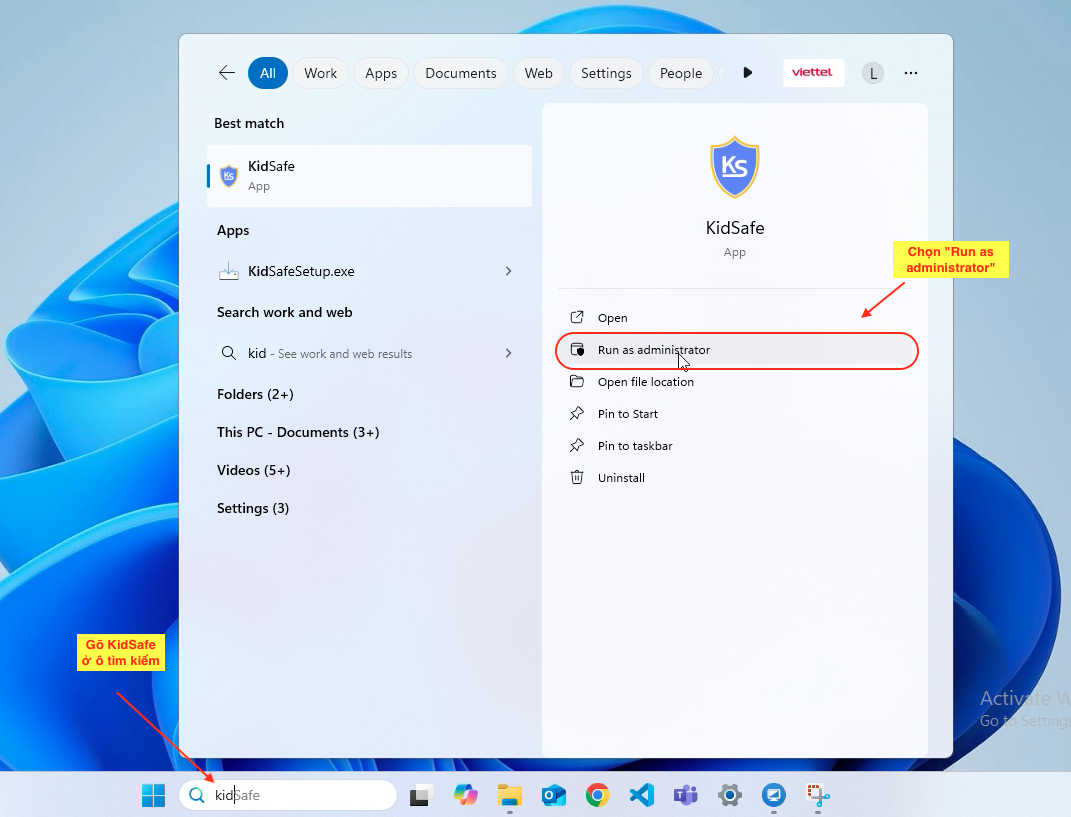The height and width of the screenshot is (817, 1071).
Task: Click the Windows Start button
Action: [153, 796]
